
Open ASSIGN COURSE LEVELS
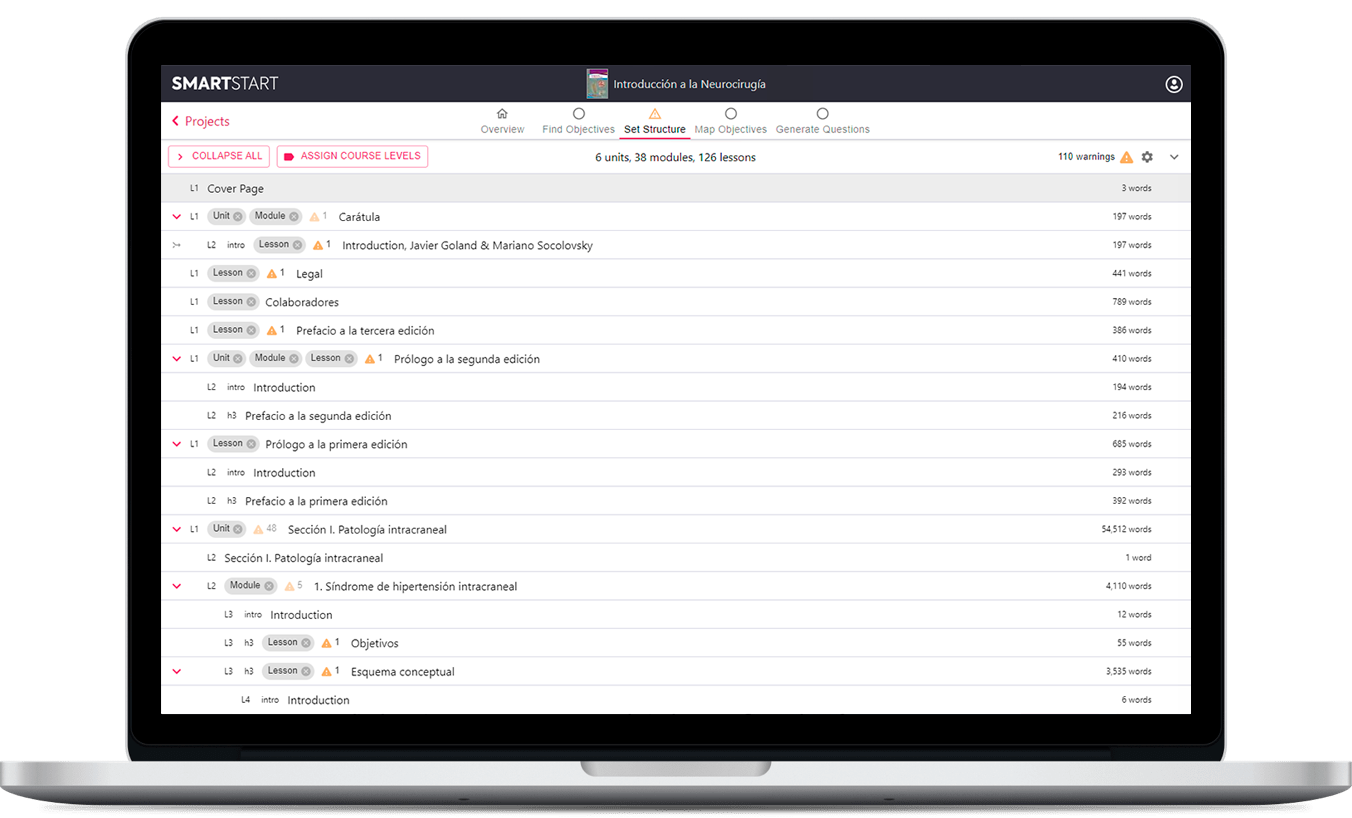pos(355,156)
